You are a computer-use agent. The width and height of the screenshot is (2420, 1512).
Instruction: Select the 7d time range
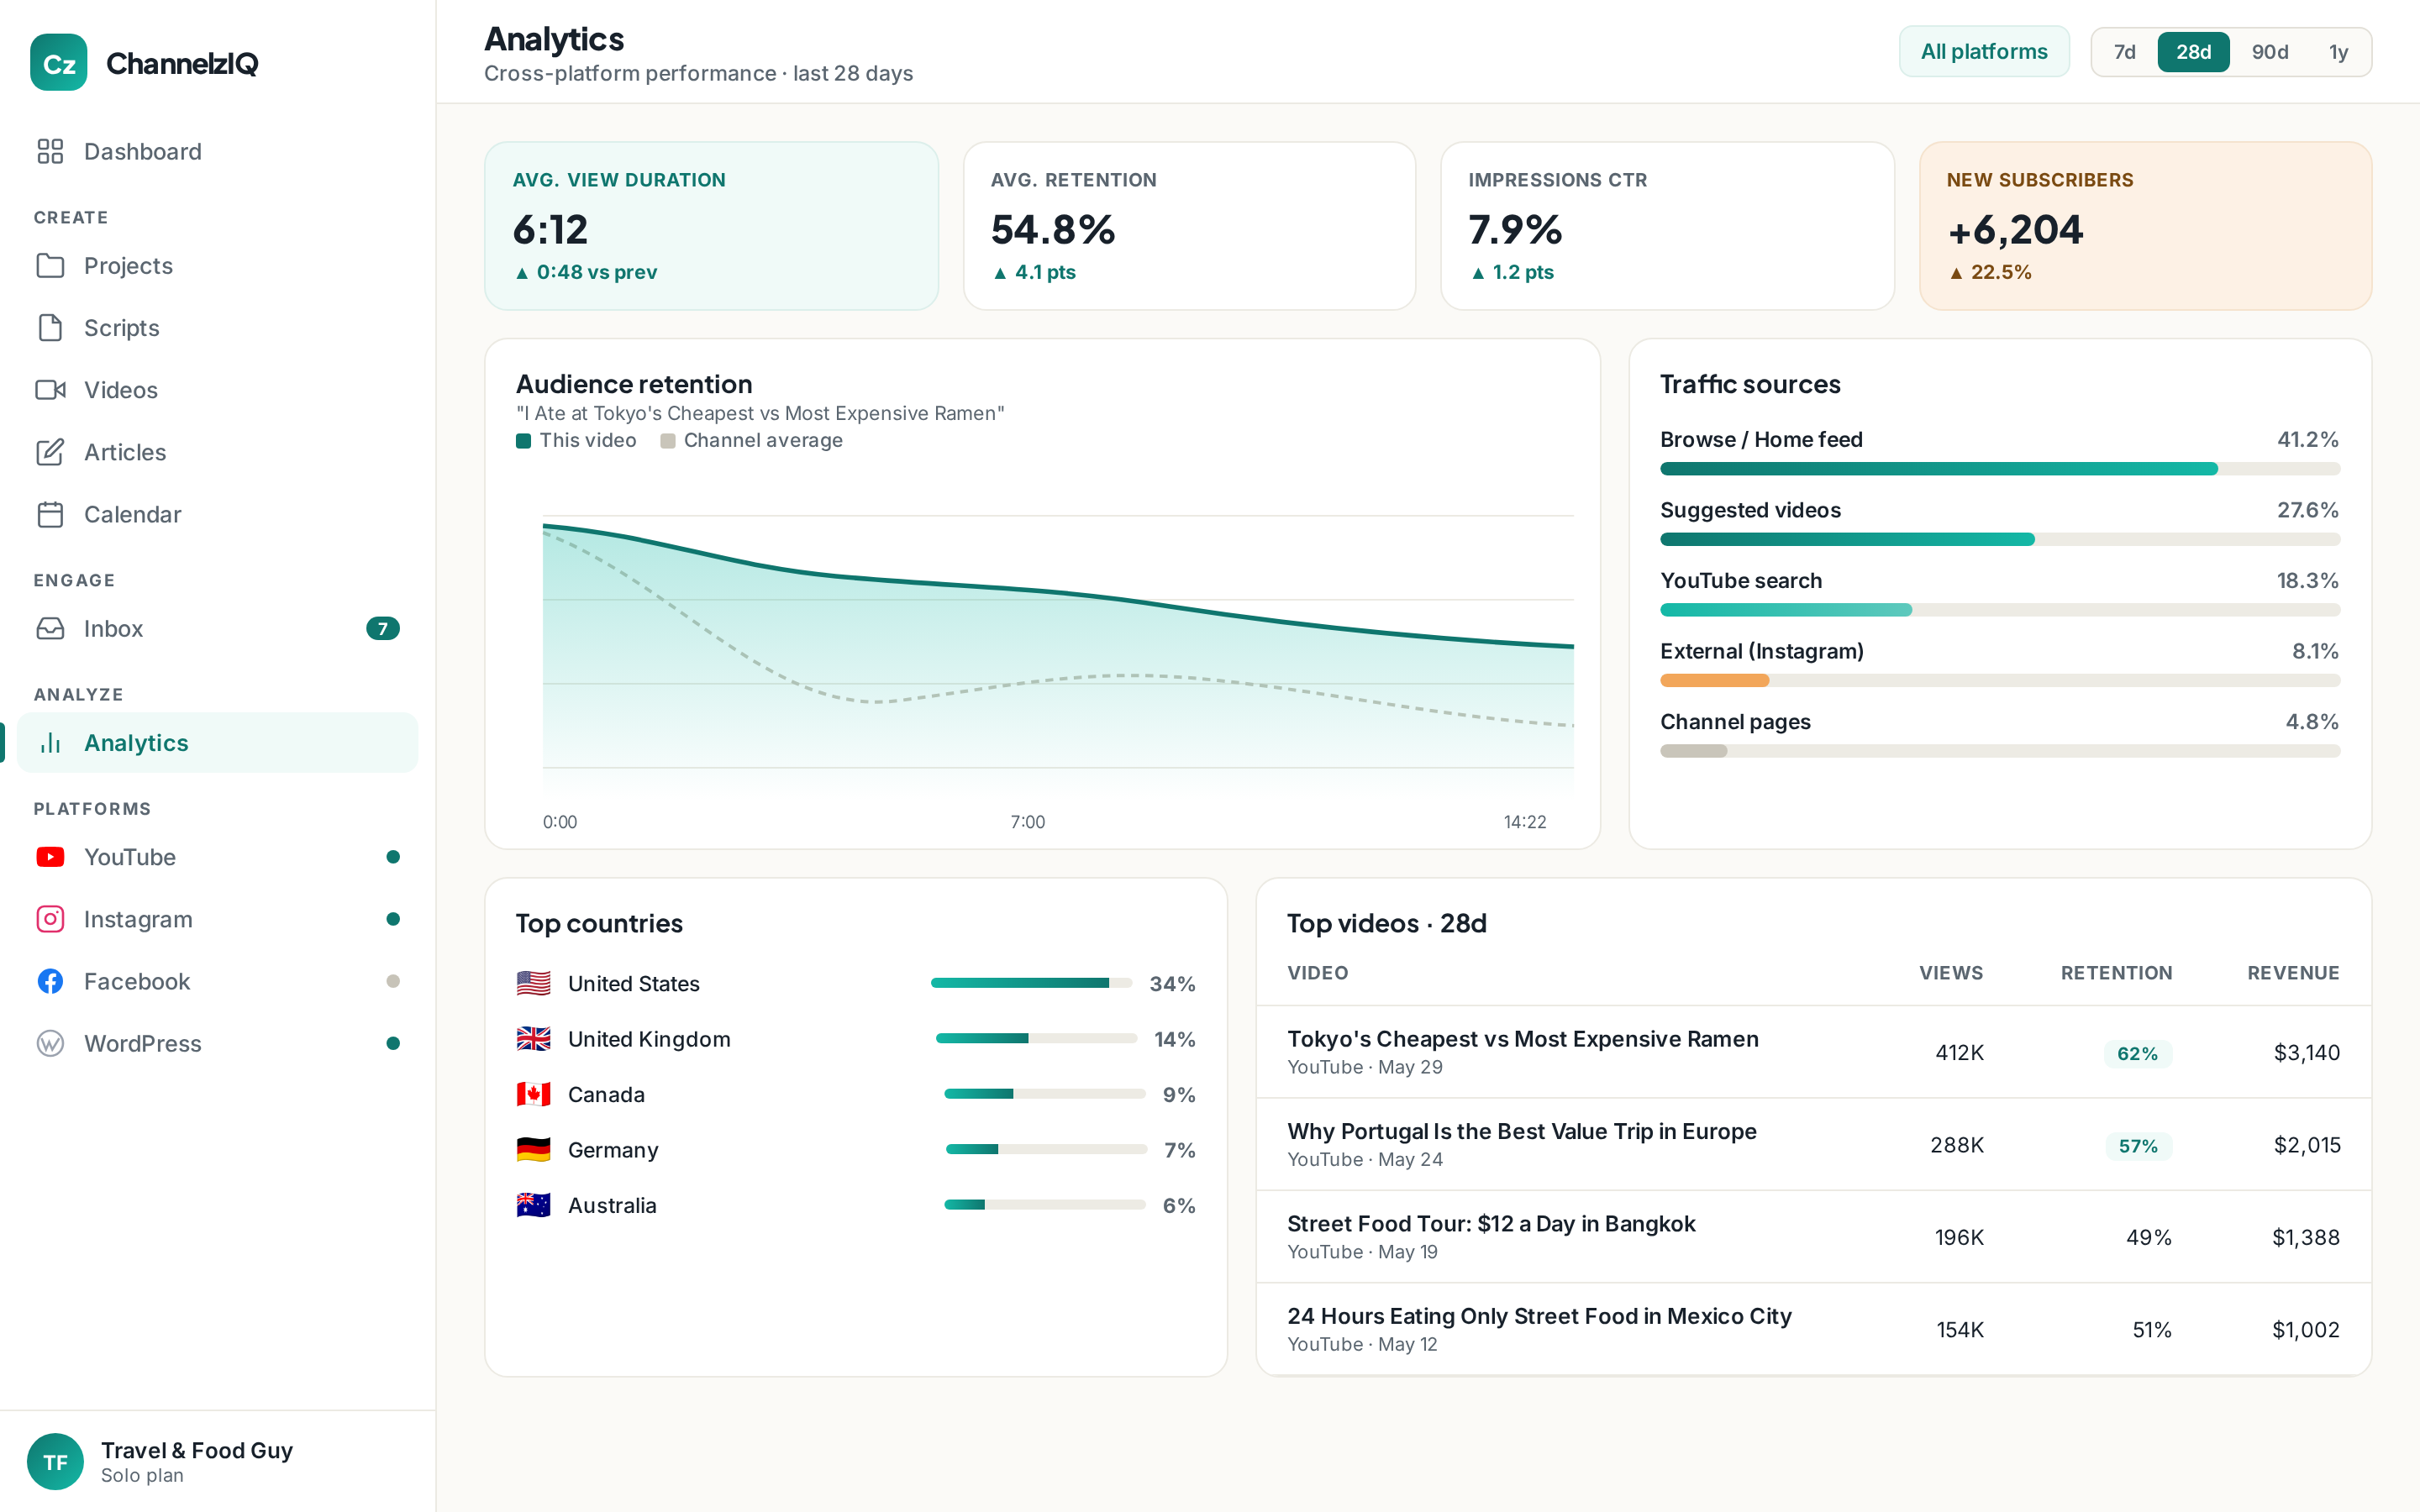[x=2124, y=52]
